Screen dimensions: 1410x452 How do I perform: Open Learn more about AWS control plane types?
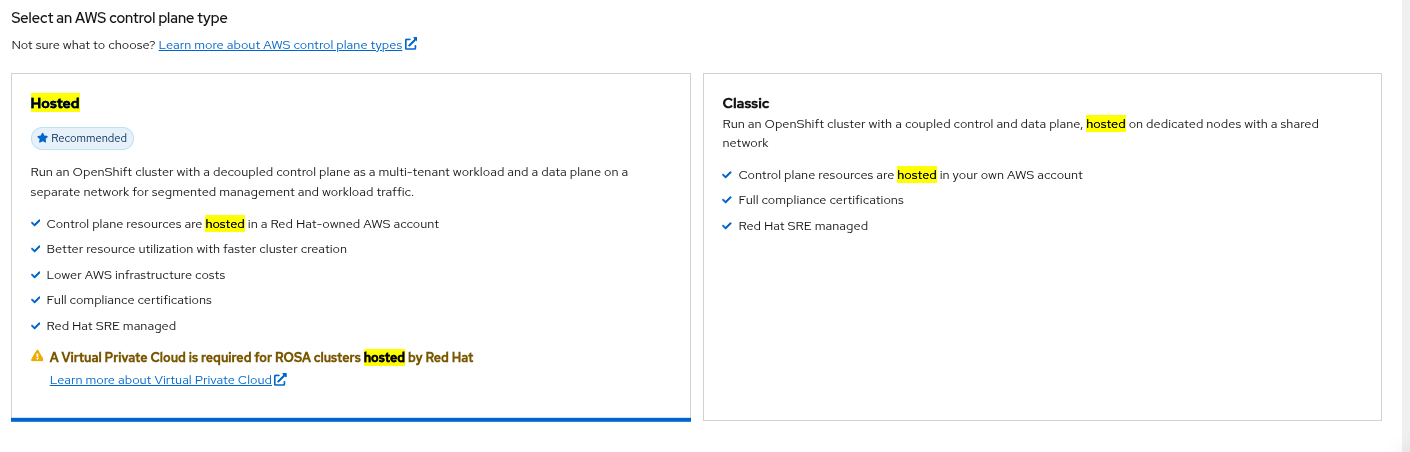[x=280, y=45]
